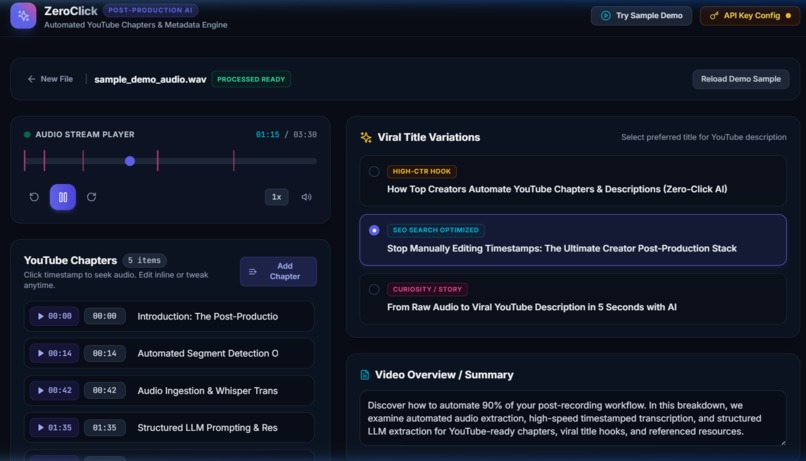Click the From Raw Audio title text

click(x=532, y=307)
